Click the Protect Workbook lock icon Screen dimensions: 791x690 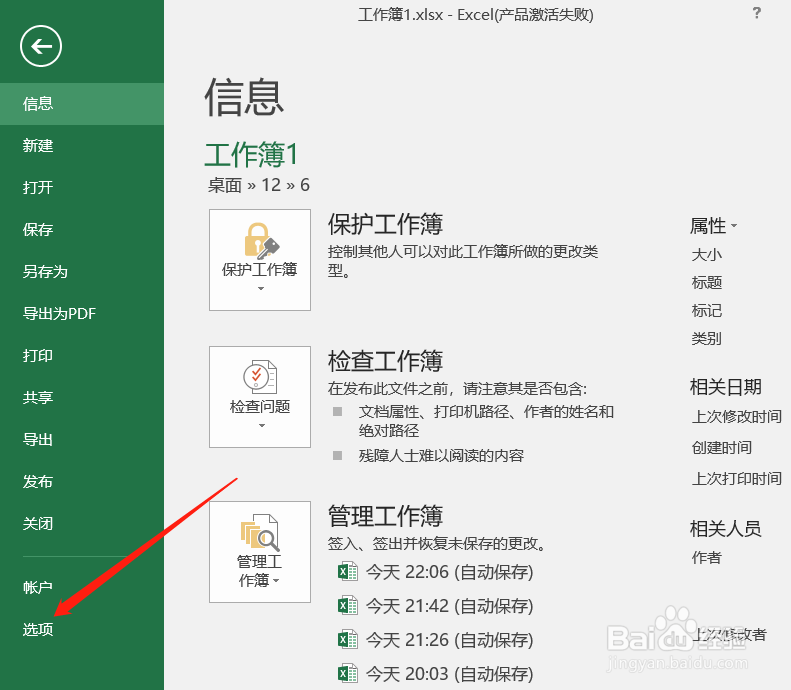[261, 241]
